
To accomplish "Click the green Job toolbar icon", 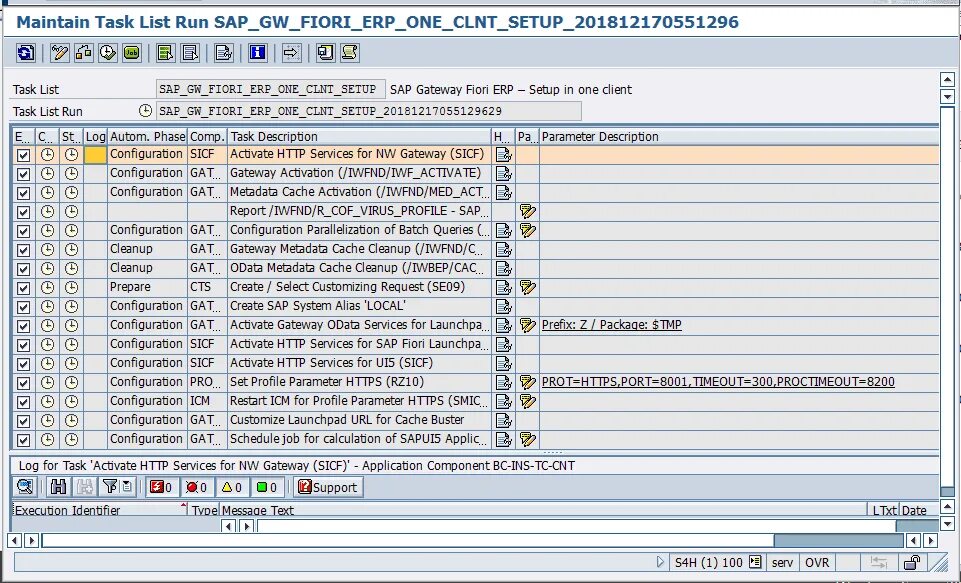I will (x=132, y=53).
